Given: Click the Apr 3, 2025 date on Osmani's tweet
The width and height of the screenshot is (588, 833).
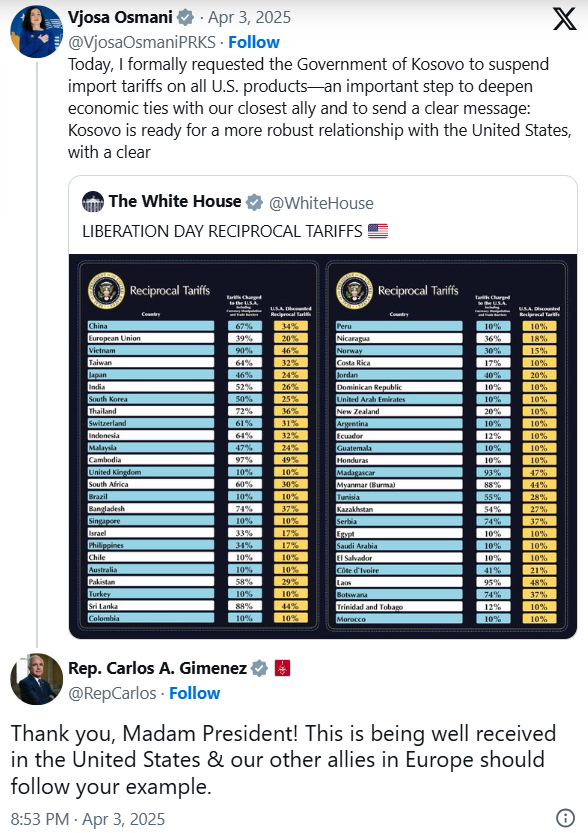Looking at the screenshot, I should coord(249,18).
